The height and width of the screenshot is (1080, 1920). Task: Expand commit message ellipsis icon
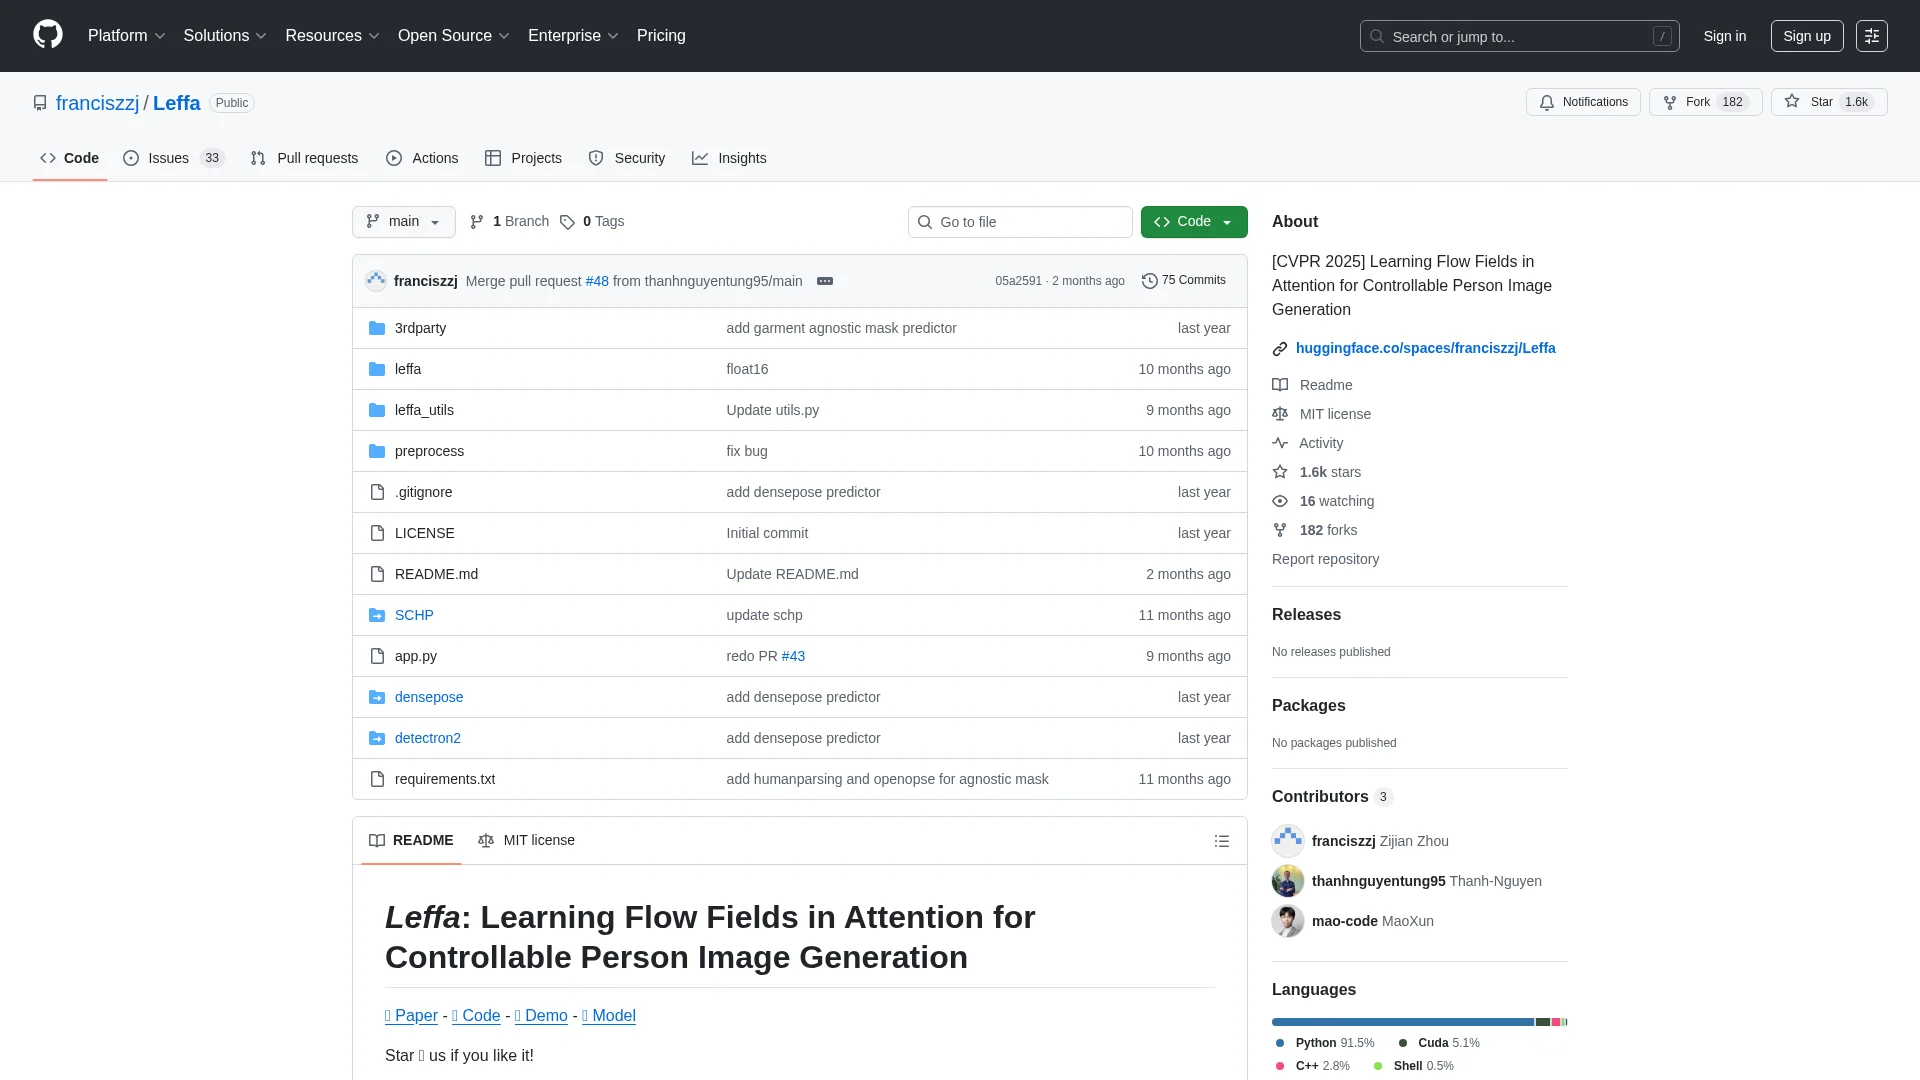(x=825, y=281)
